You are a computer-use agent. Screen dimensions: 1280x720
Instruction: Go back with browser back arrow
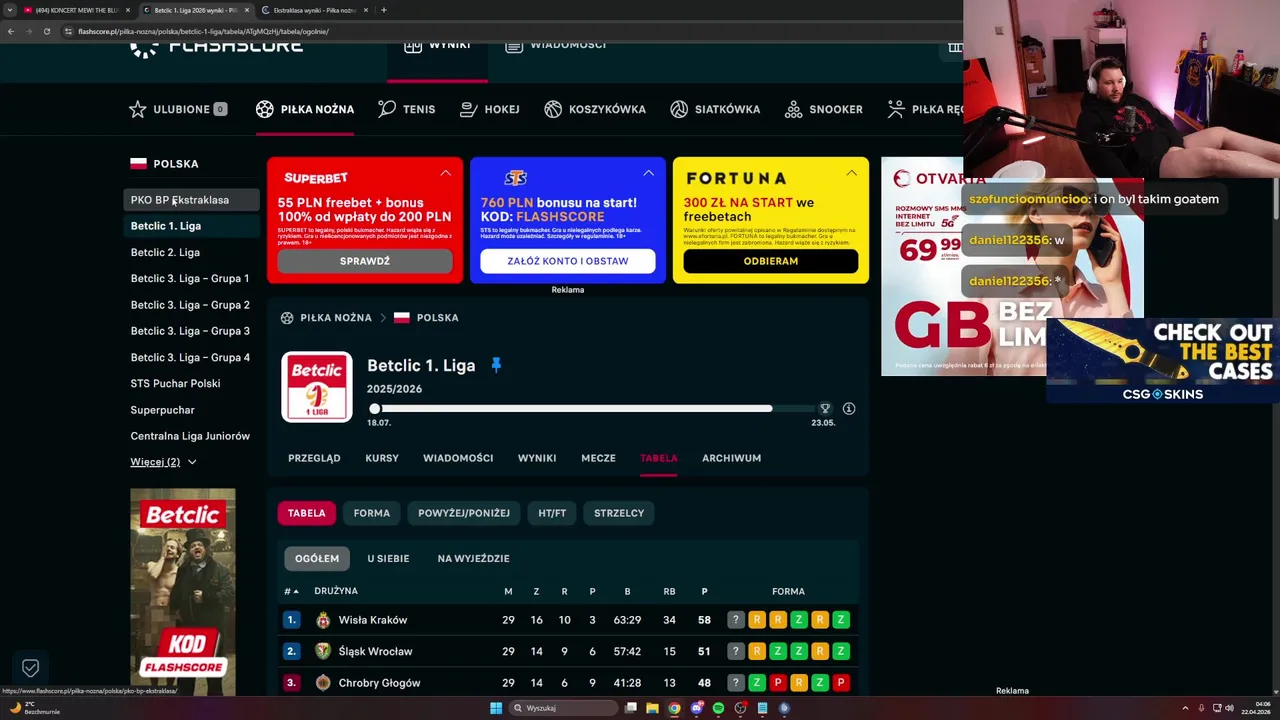(x=11, y=31)
